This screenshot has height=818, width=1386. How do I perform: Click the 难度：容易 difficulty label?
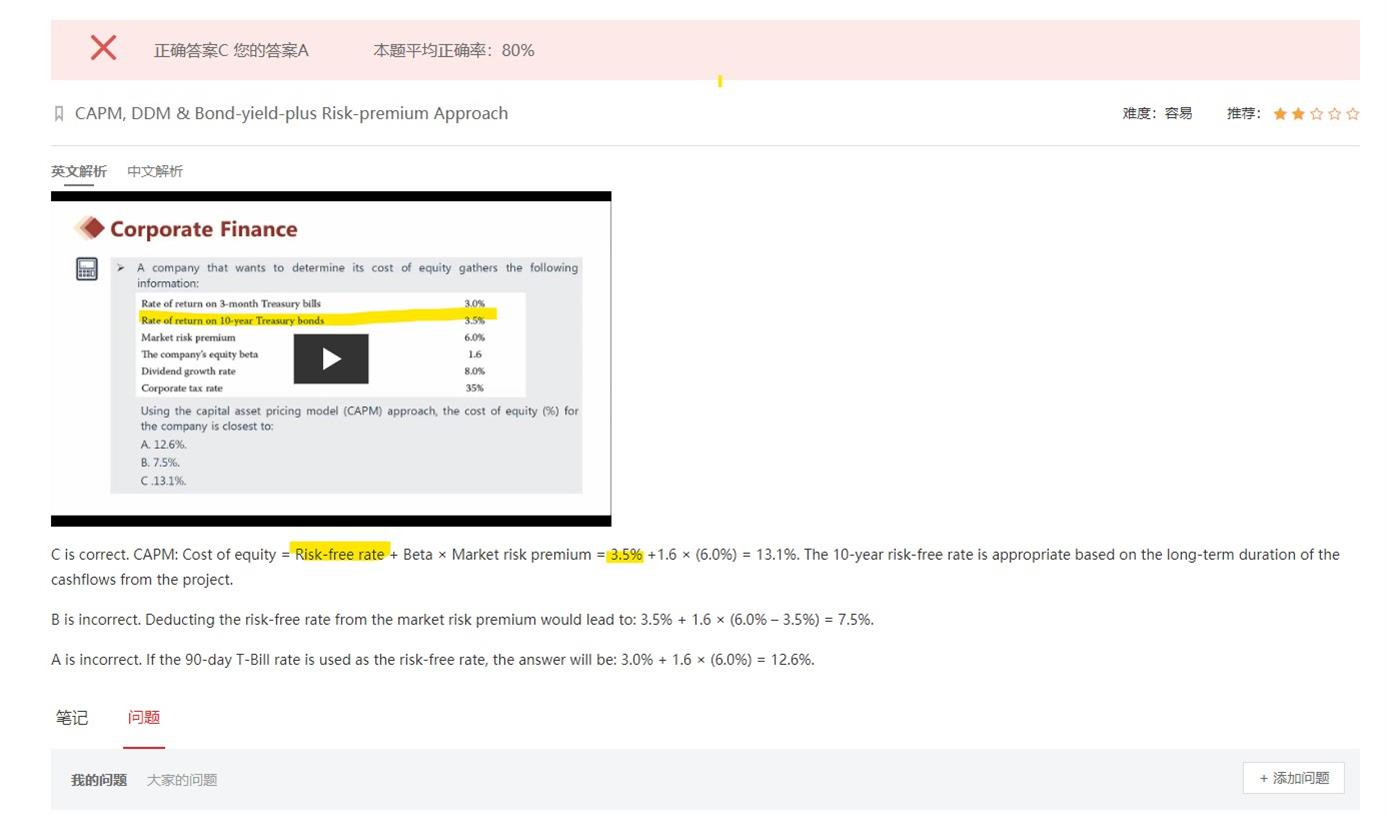click(1157, 114)
